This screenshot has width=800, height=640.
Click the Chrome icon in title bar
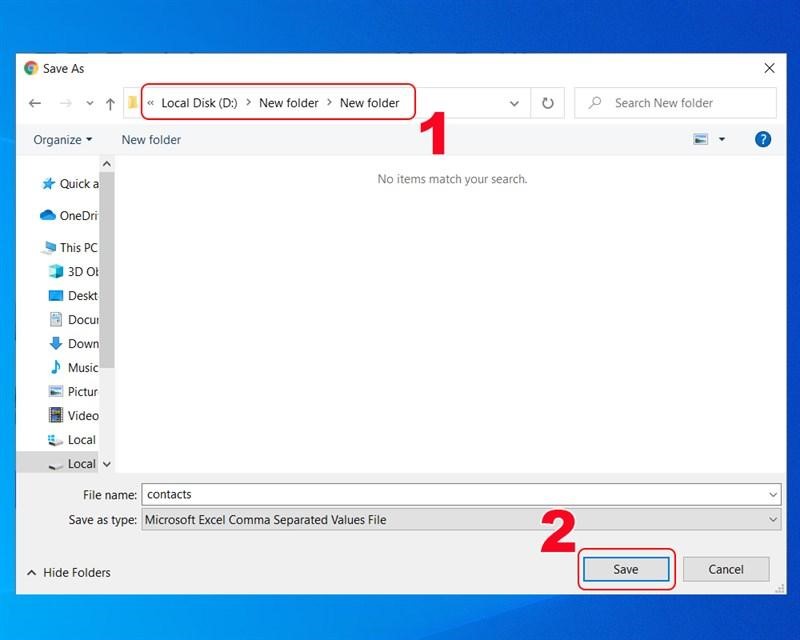(31, 68)
